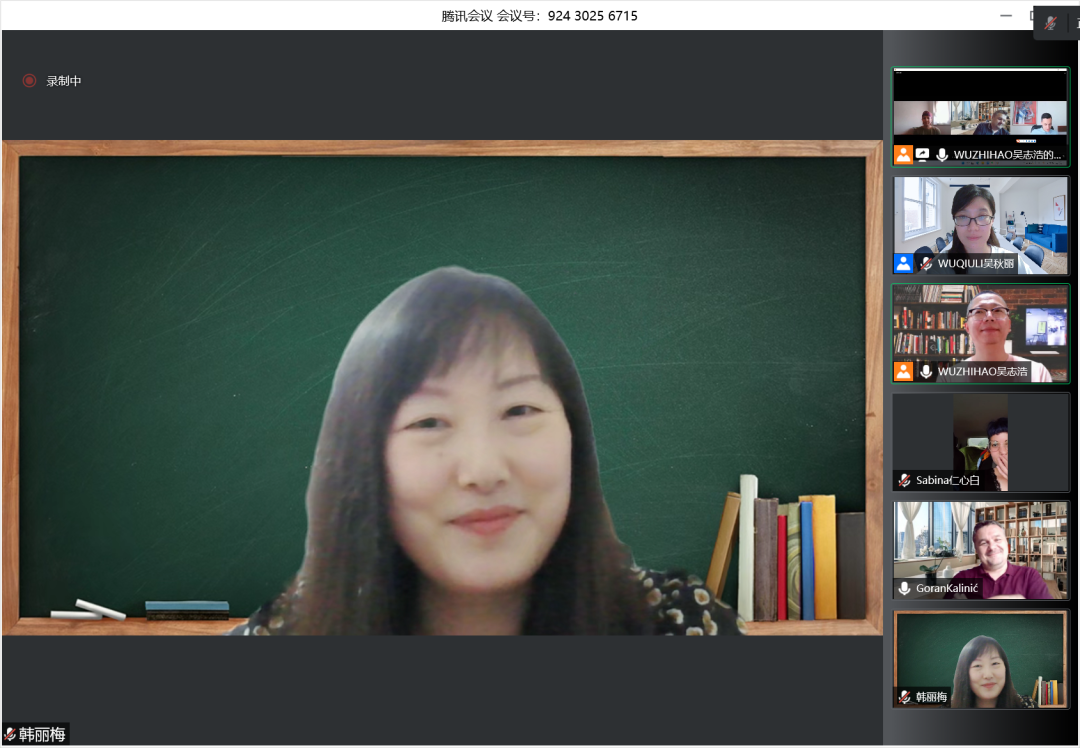This screenshot has height=748, width=1080.
Task: Click orange host icon on WUZHIHAO bookshelf tile
Action: (x=904, y=372)
